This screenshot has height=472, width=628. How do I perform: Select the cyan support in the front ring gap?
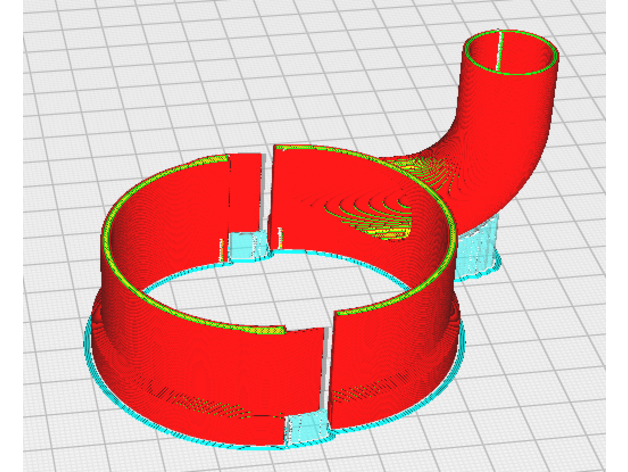click(x=307, y=428)
